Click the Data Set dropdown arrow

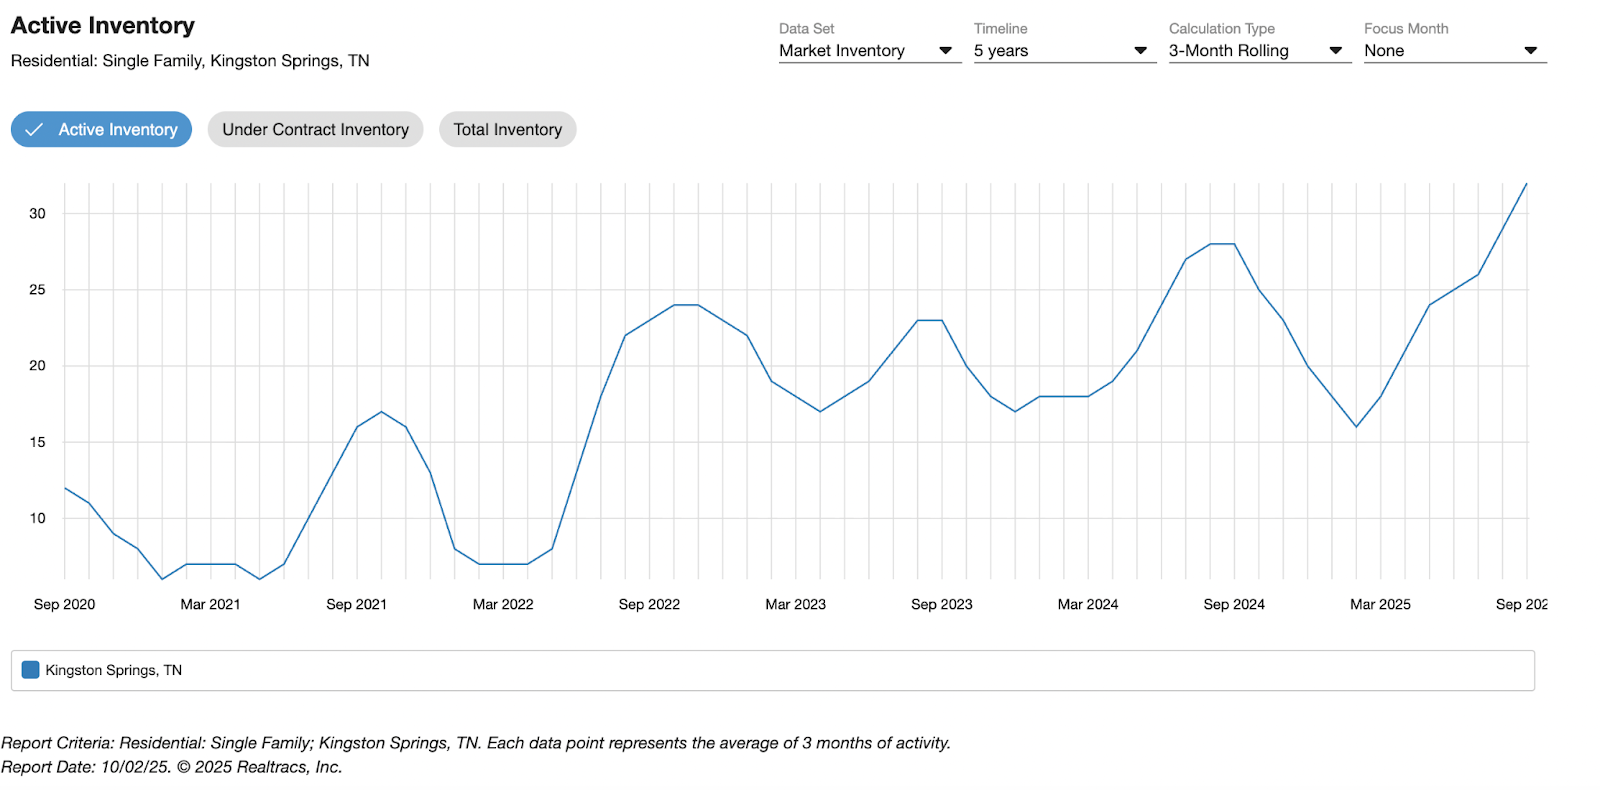pos(945,51)
